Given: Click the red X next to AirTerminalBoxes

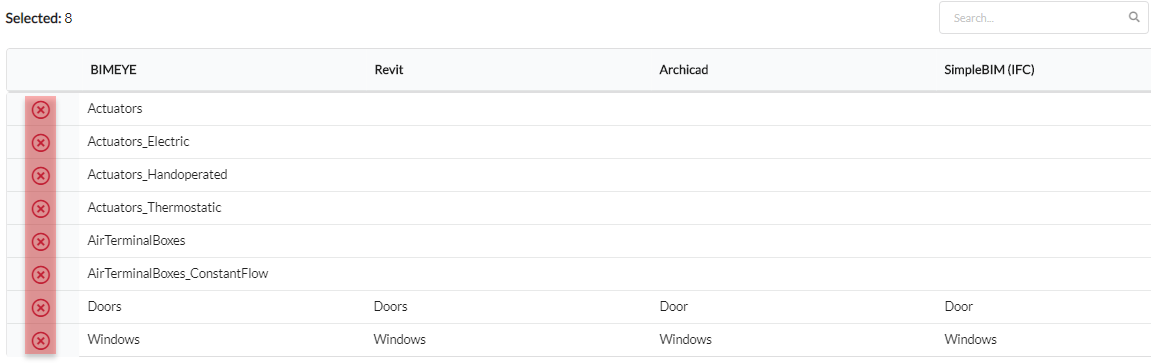Looking at the screenshot, I should coord(41,241).
